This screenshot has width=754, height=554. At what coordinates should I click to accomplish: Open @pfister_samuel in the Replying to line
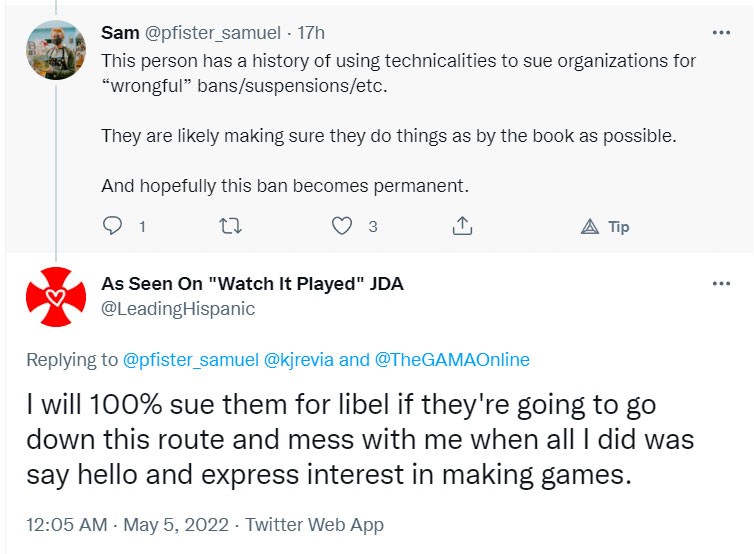pos(191,360)
